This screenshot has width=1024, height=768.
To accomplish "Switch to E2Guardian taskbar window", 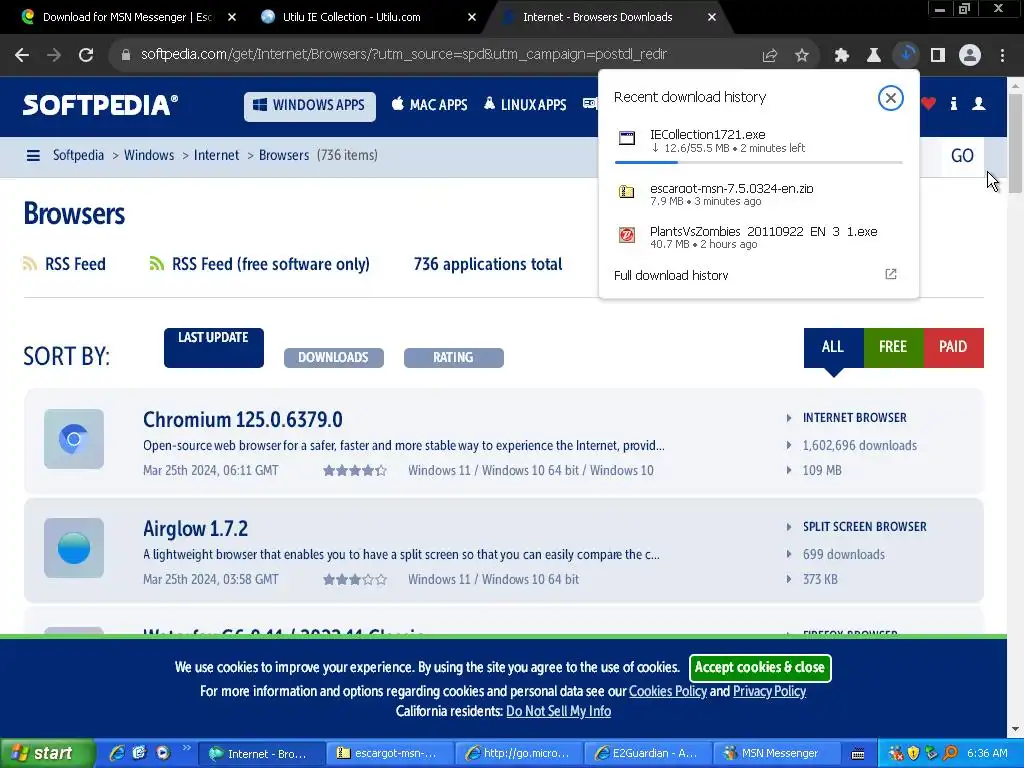I will point(646,754).
